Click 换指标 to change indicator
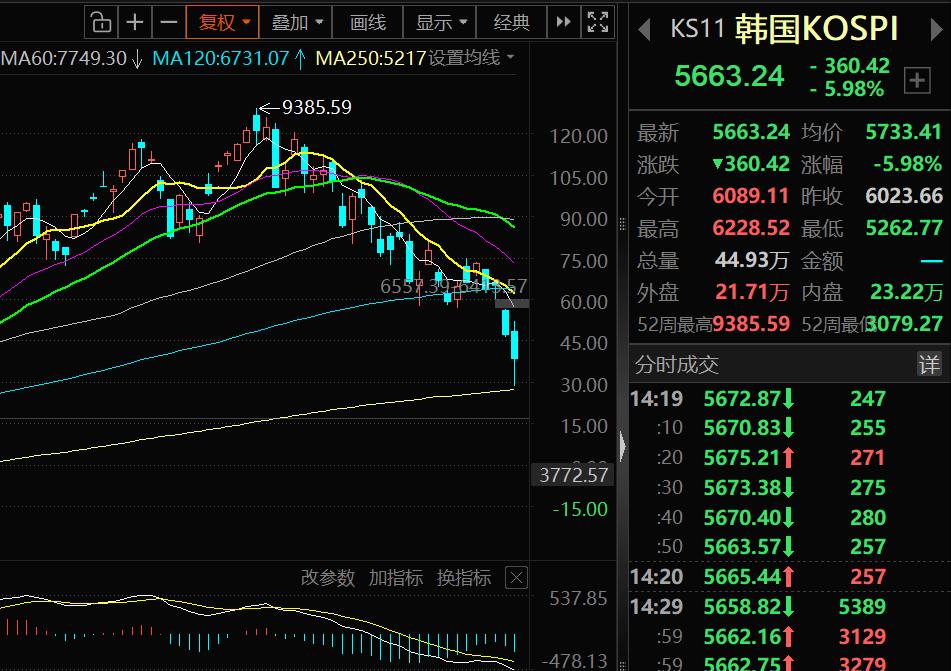951x671 pixels. 463,578
